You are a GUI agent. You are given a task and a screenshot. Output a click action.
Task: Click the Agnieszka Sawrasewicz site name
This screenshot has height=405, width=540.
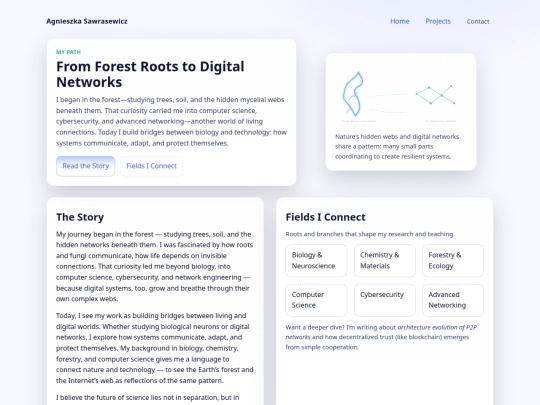87,21
